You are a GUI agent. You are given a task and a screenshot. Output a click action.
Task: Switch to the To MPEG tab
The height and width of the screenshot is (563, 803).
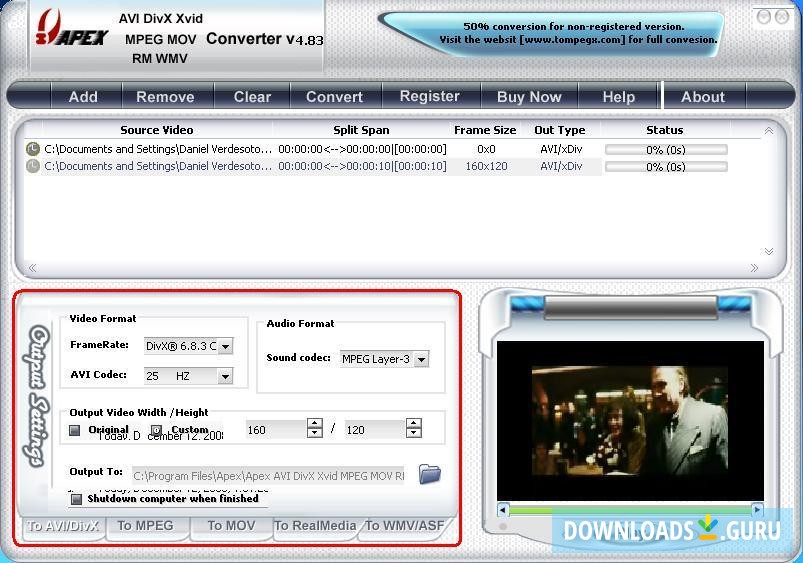click(x=145, y=526)
